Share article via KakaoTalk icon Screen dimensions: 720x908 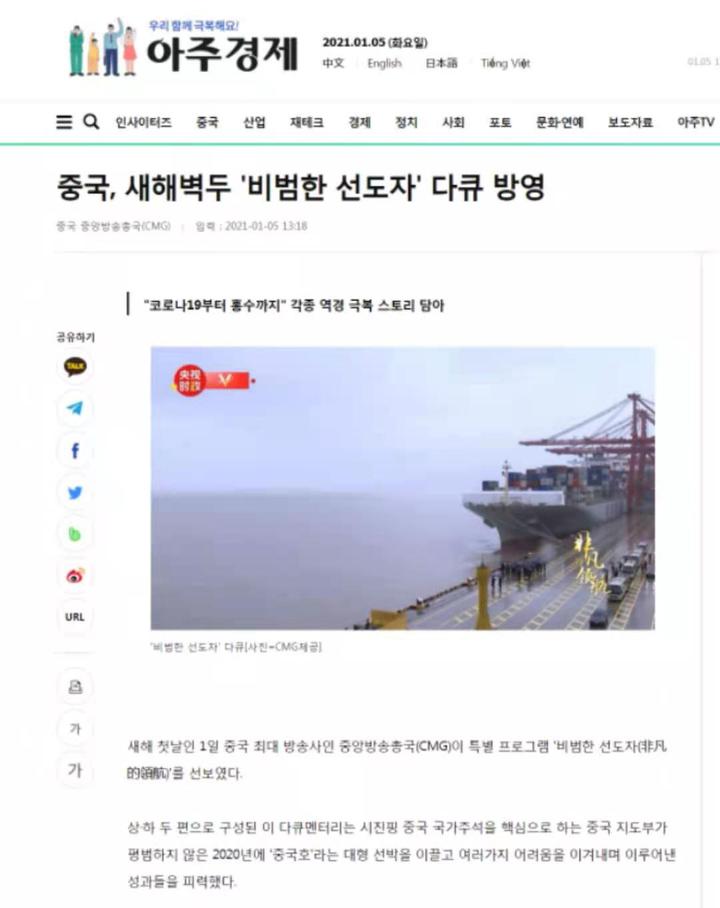click(75, 367)
